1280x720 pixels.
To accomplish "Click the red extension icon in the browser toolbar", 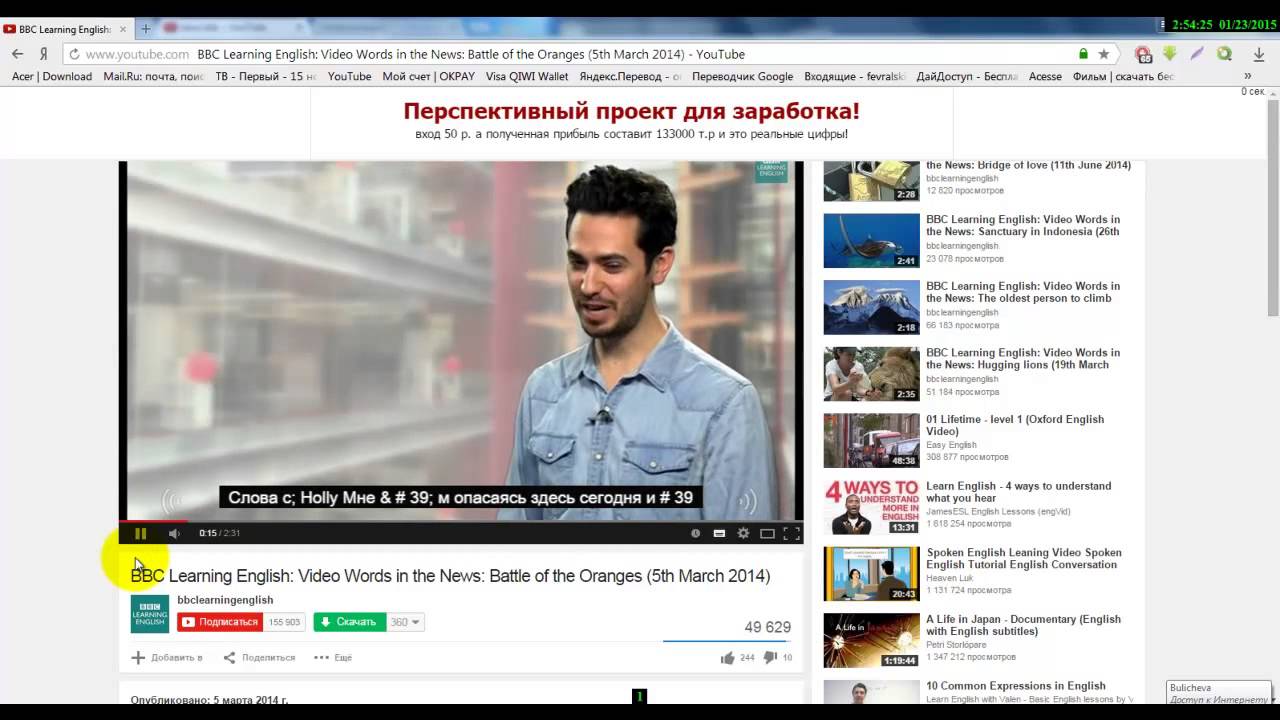I will tap(1143, 54).
